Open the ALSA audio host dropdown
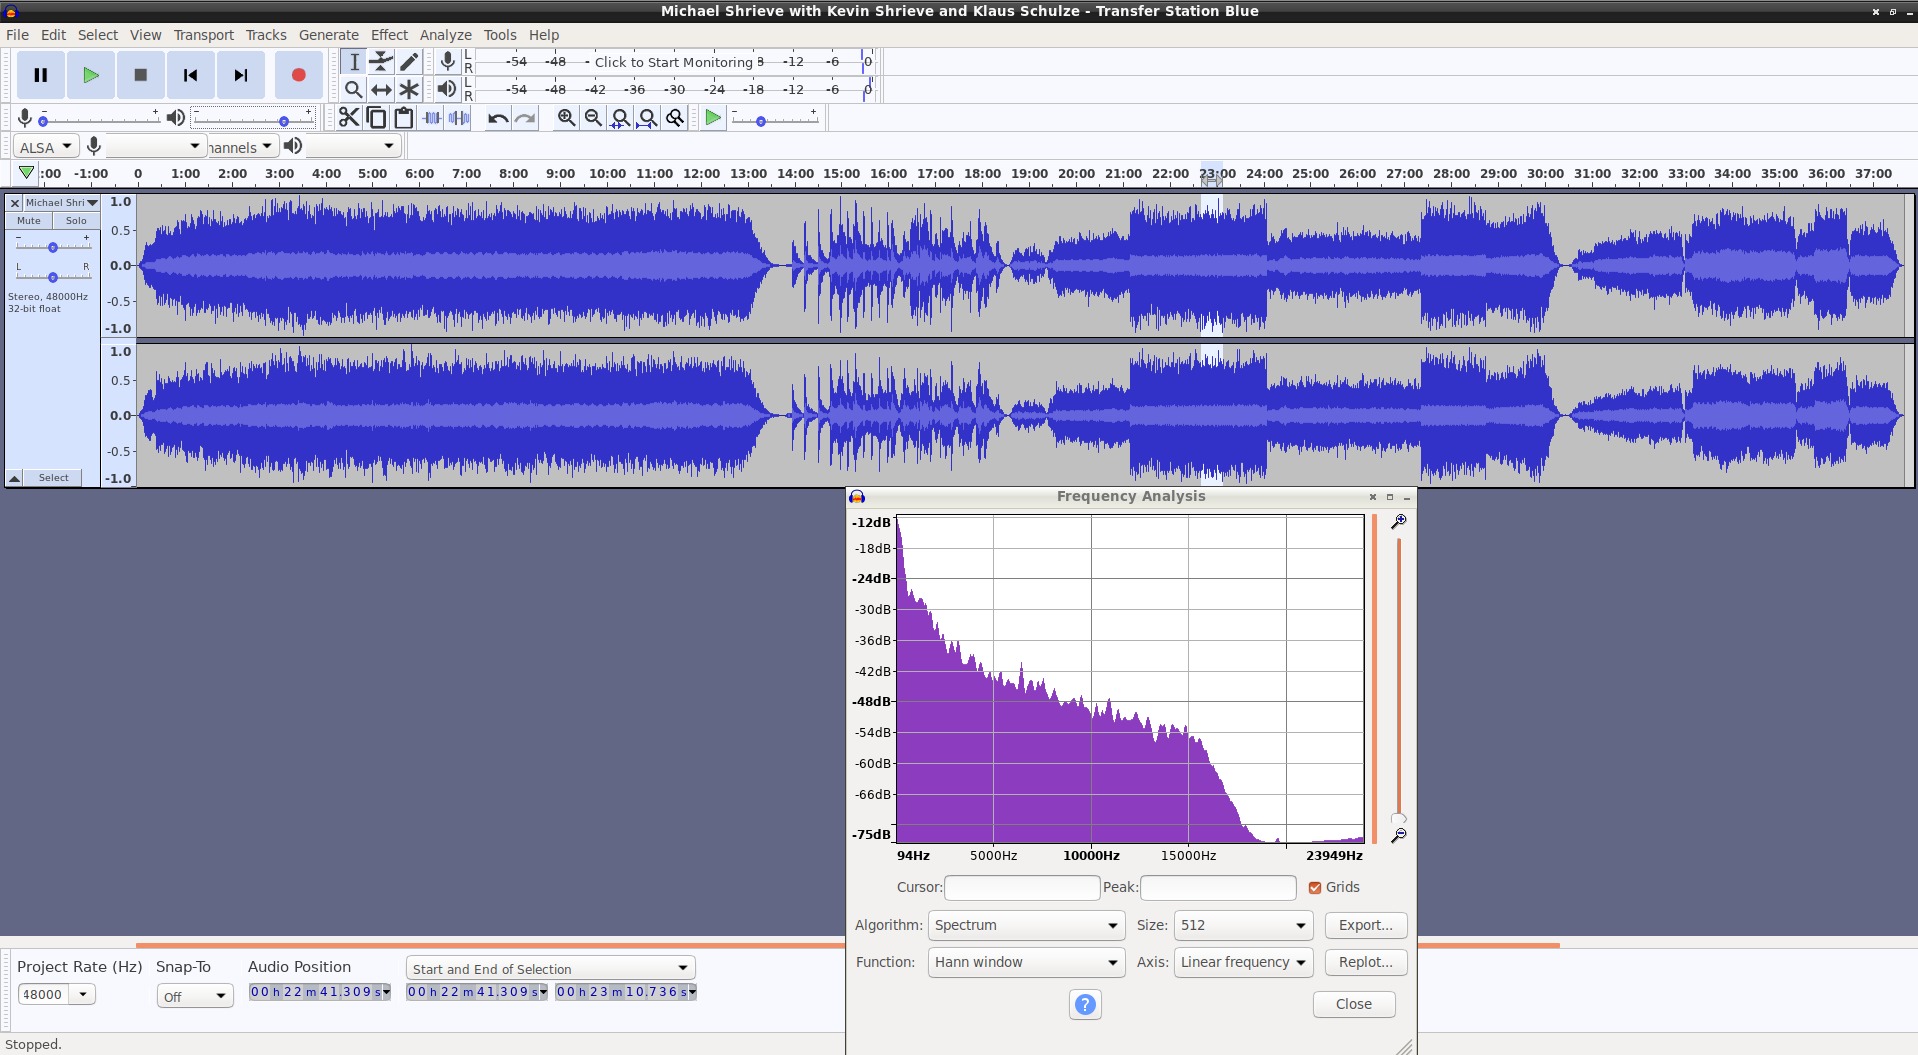This screenshot has width=1918, height=1055. pyautogui.click(x=46, y=147)
